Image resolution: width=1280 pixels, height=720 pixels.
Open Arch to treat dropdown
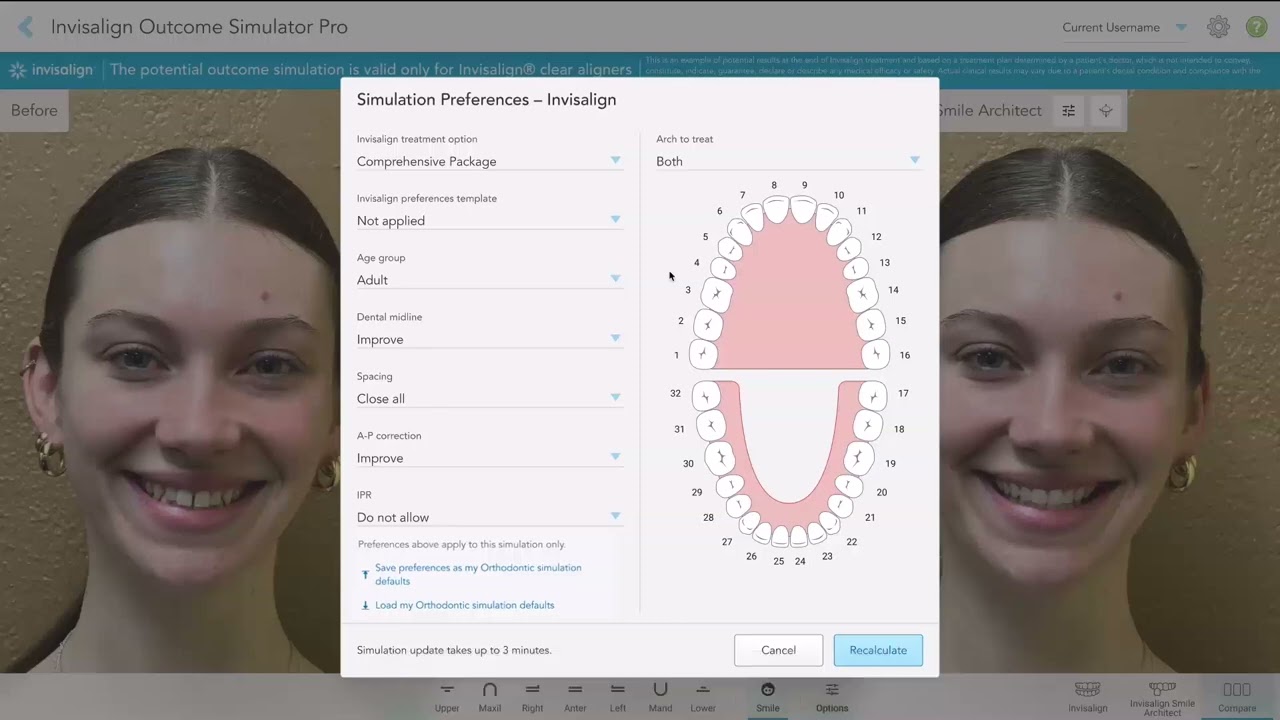(788, 161)
